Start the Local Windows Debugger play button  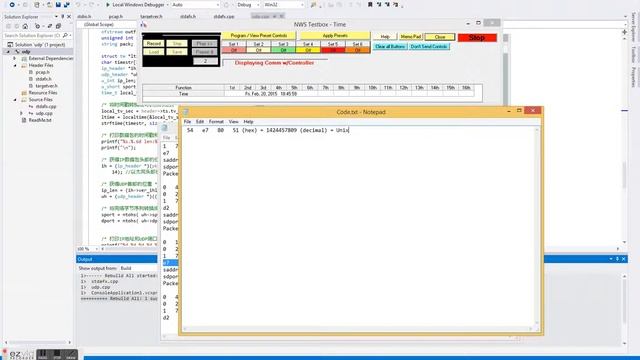click(108, 5)
